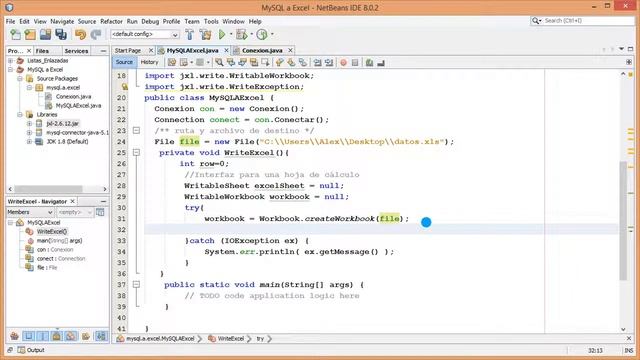This screenshot has width=640, height=360.
Task: Click the editor Comment lines icon
Action: click(x=369, y=62)
